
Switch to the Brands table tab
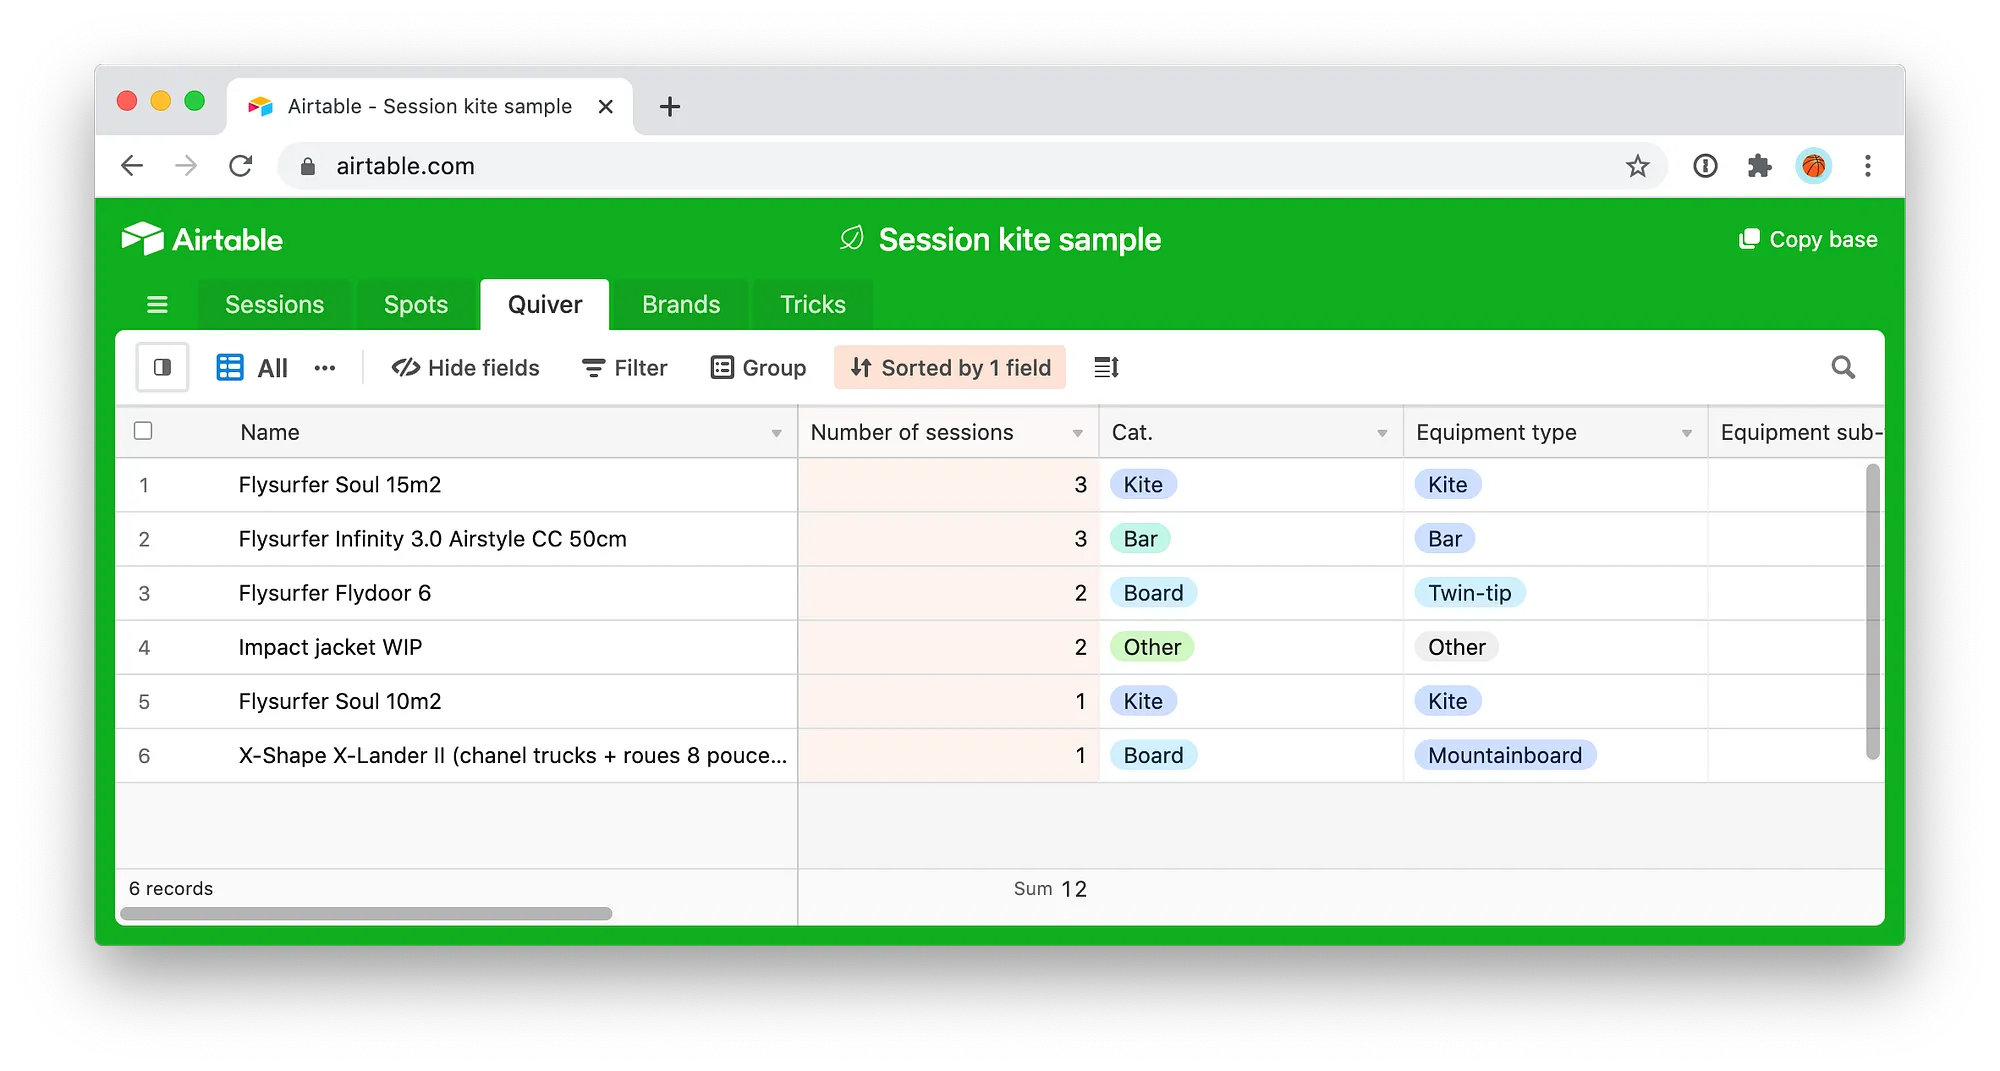[681, 305]
